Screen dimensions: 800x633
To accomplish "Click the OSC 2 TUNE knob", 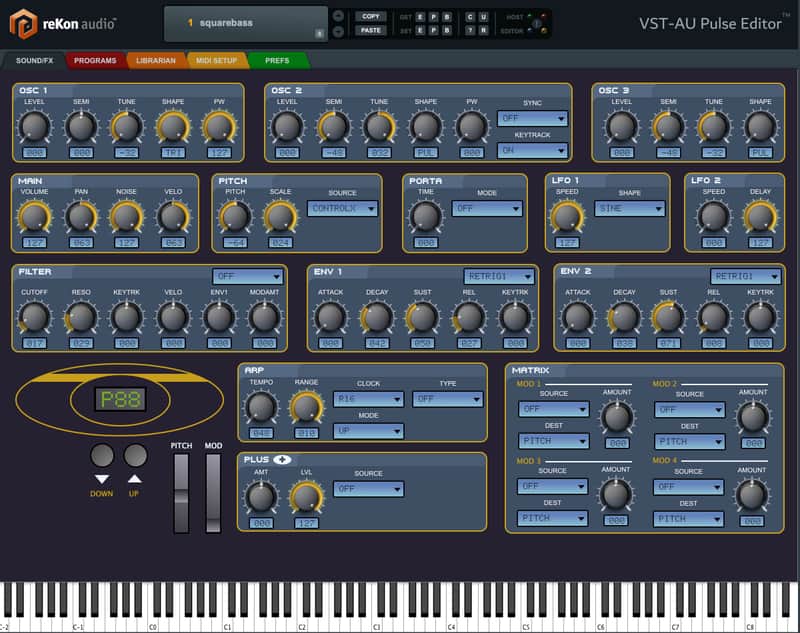I will pyautogui.click(x=379, y=126).
